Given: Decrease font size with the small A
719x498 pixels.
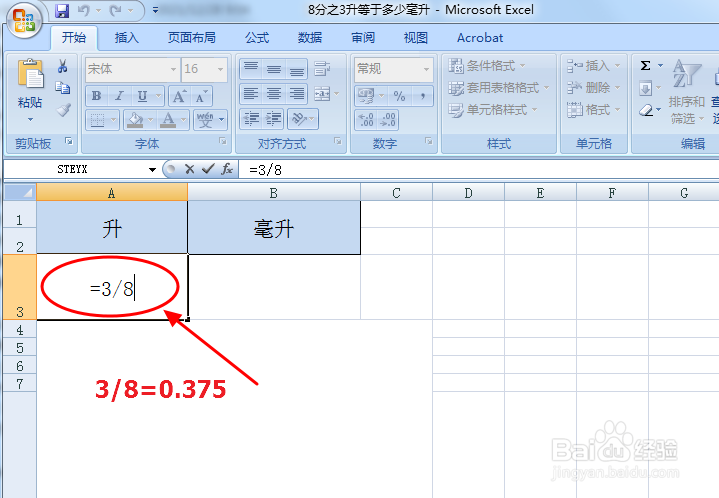Looking at the screenshot, I should (201, 96).
